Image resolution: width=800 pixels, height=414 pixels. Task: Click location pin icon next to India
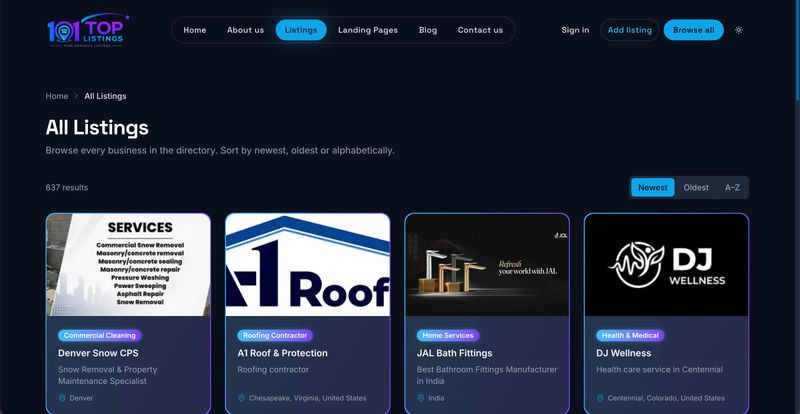421,398
